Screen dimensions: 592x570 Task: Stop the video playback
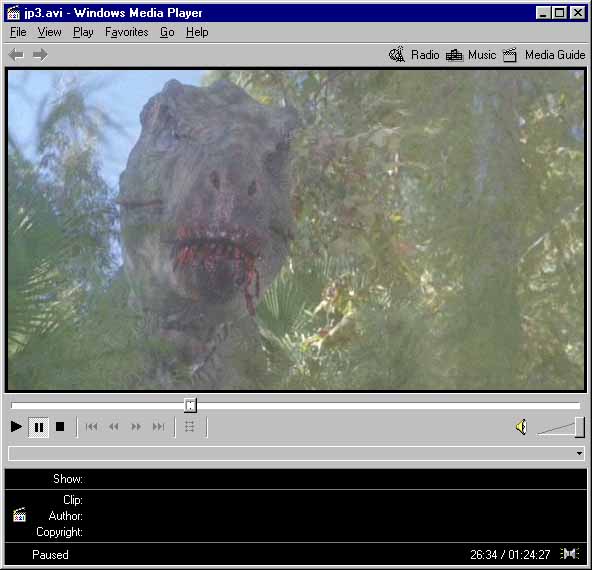coord(60,427)
